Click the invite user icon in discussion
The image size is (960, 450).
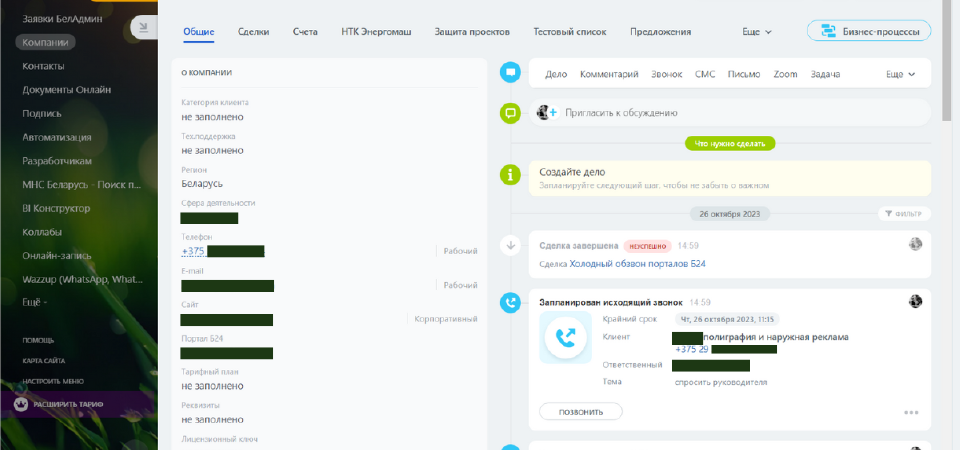coord(546,113)
